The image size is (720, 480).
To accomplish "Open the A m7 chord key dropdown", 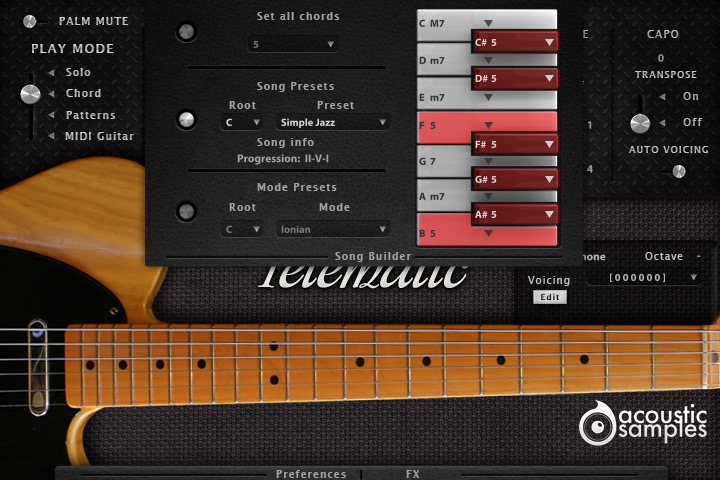I will (488, 196).
